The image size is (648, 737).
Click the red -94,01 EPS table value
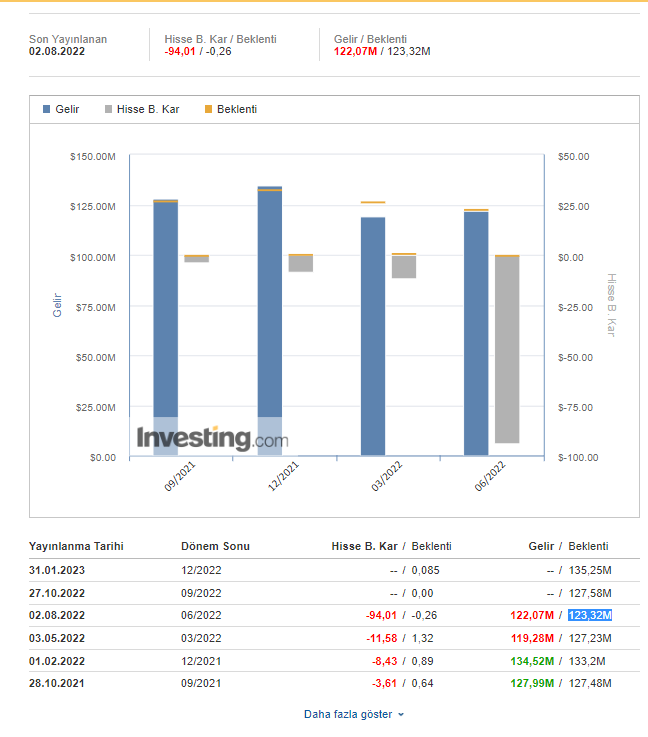pyautogui.click(x=381, y=616)
